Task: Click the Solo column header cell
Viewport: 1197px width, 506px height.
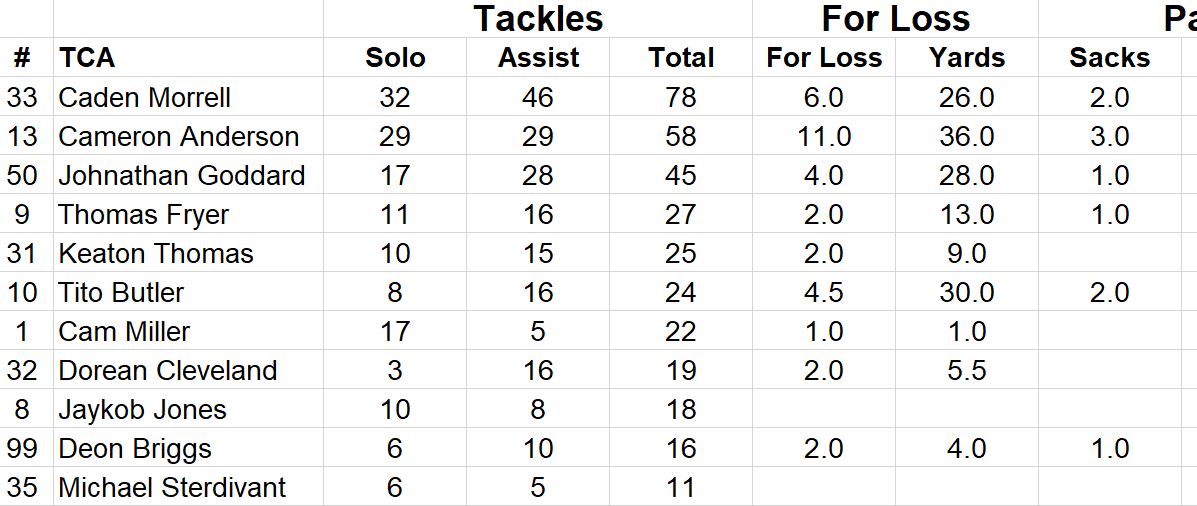Action: click(395, 58)
